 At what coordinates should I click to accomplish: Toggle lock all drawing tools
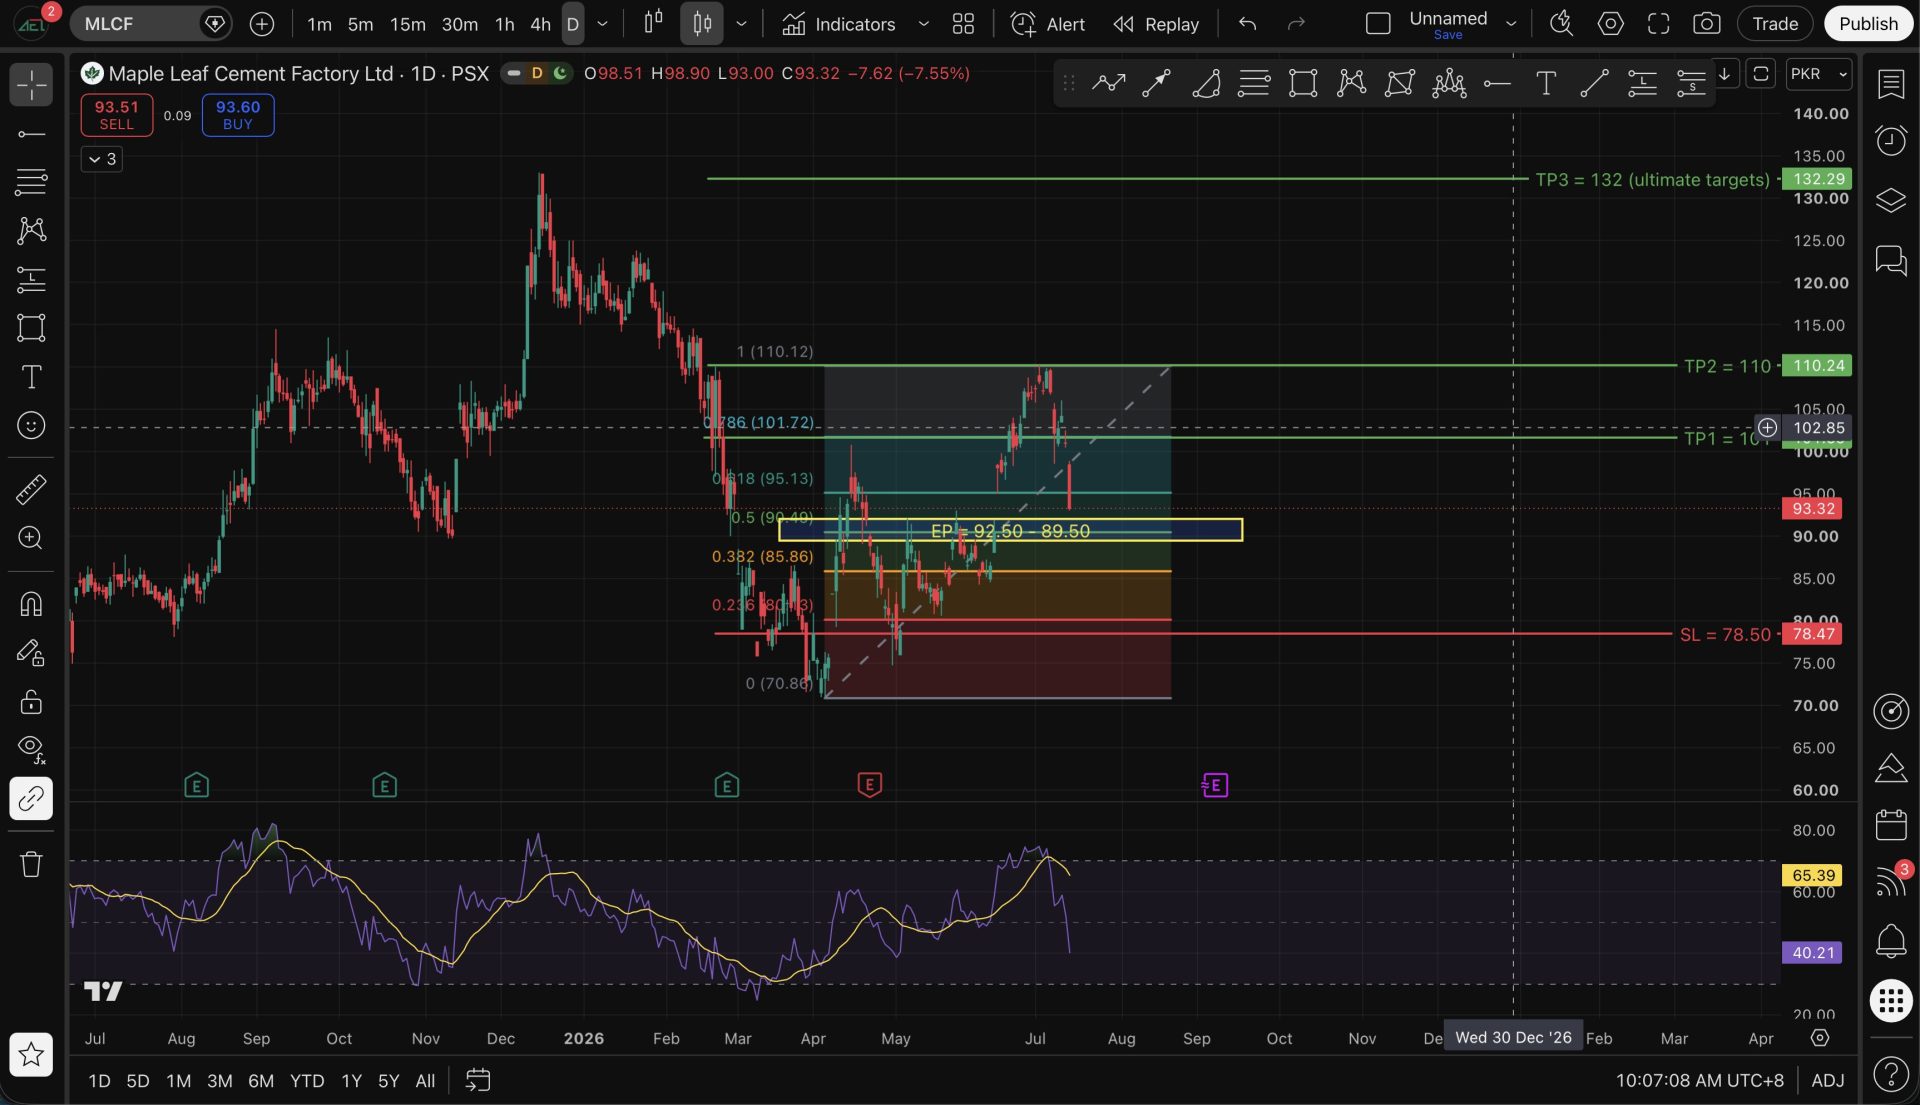tap(31, 701)
